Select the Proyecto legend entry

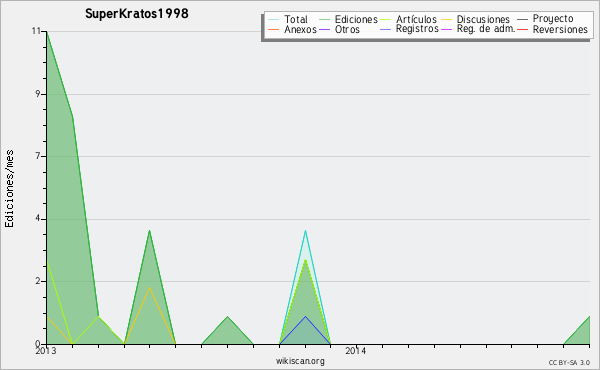click(x=553, y=19)
